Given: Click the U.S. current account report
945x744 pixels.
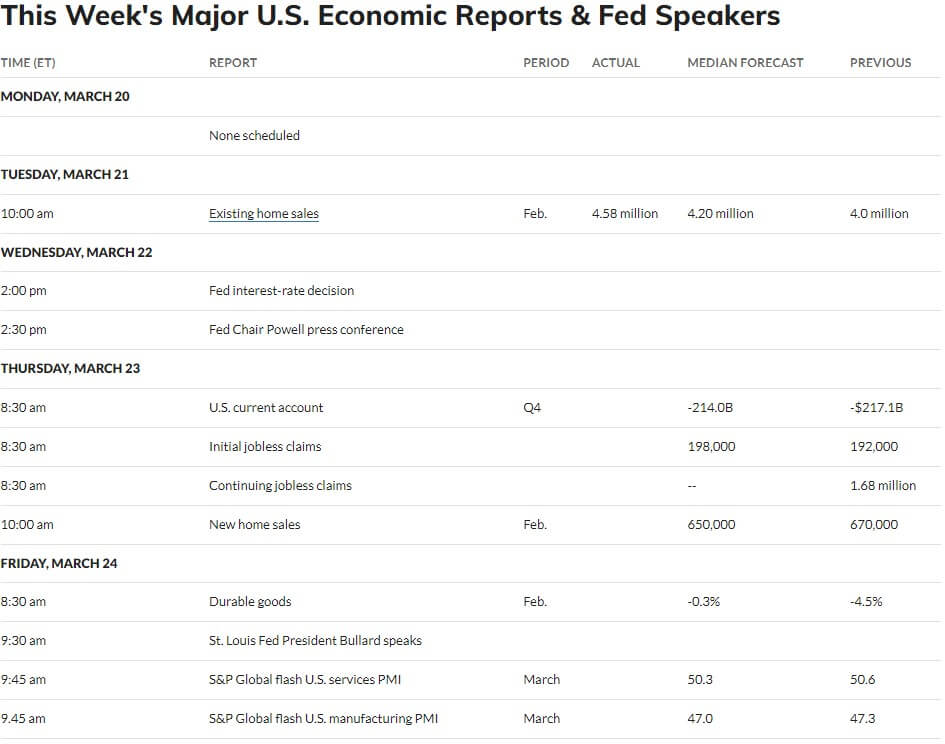Looking at the screenshot, I should pos(266,408).
